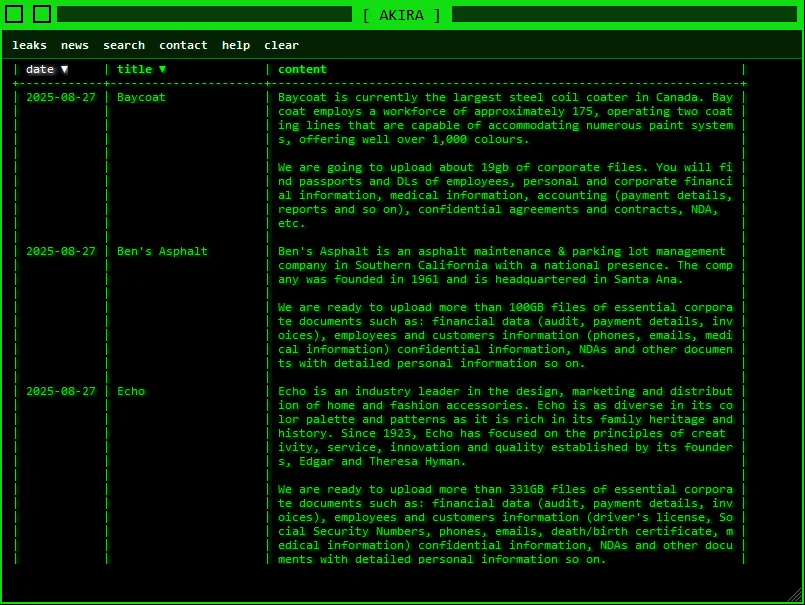Click the date in the Ben's Asphalt row
Screen dimensions: 805x605
[x=61, y=252]
